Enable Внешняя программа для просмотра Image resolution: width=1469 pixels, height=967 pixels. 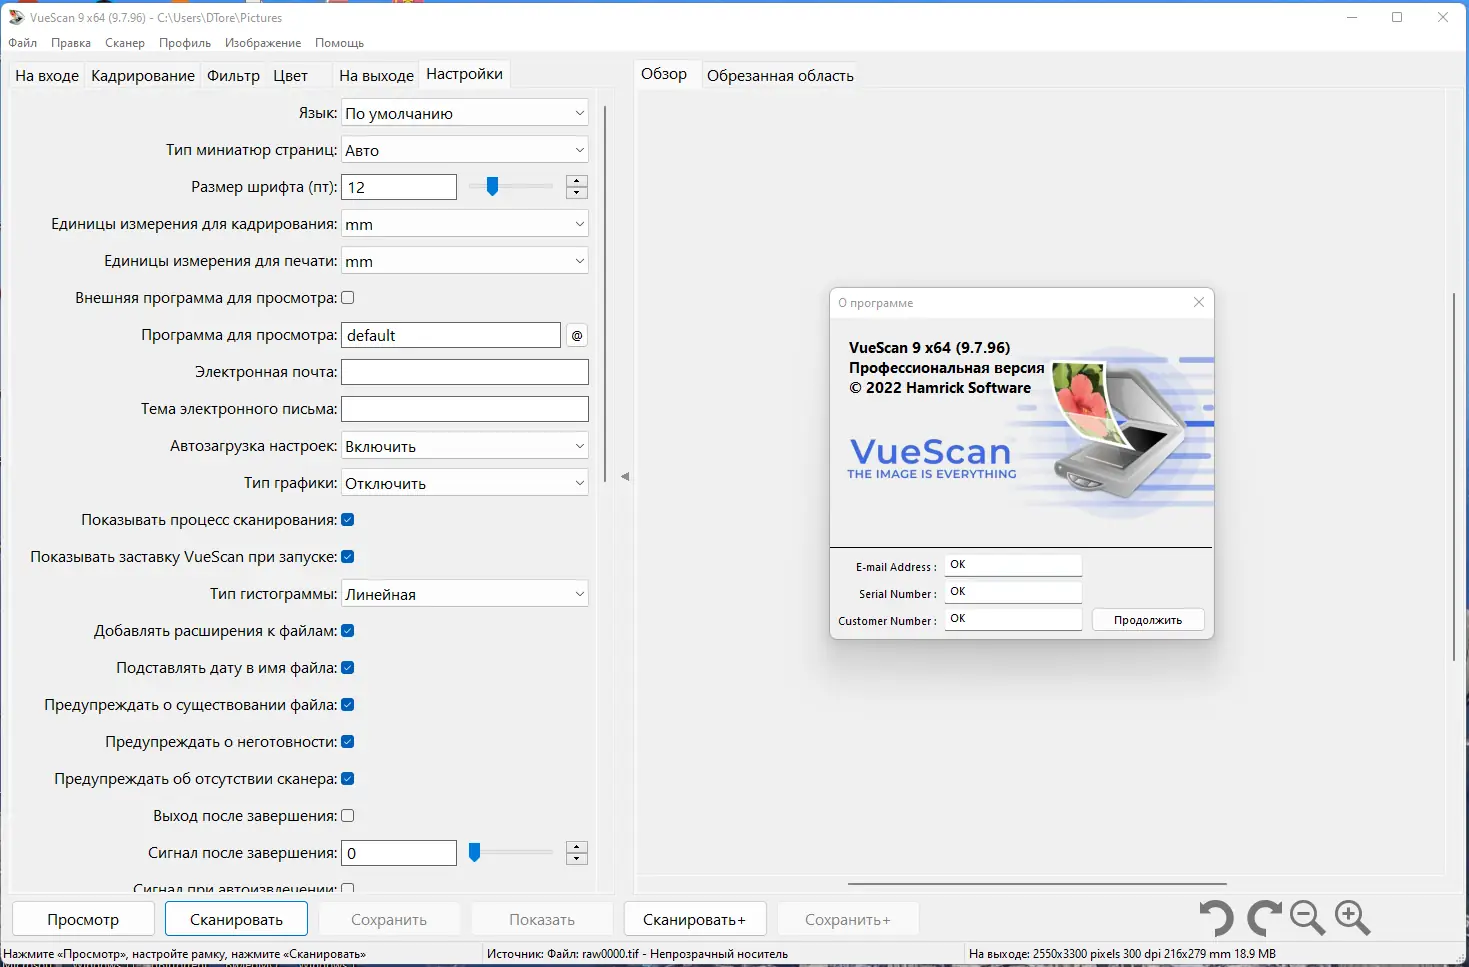347,297
